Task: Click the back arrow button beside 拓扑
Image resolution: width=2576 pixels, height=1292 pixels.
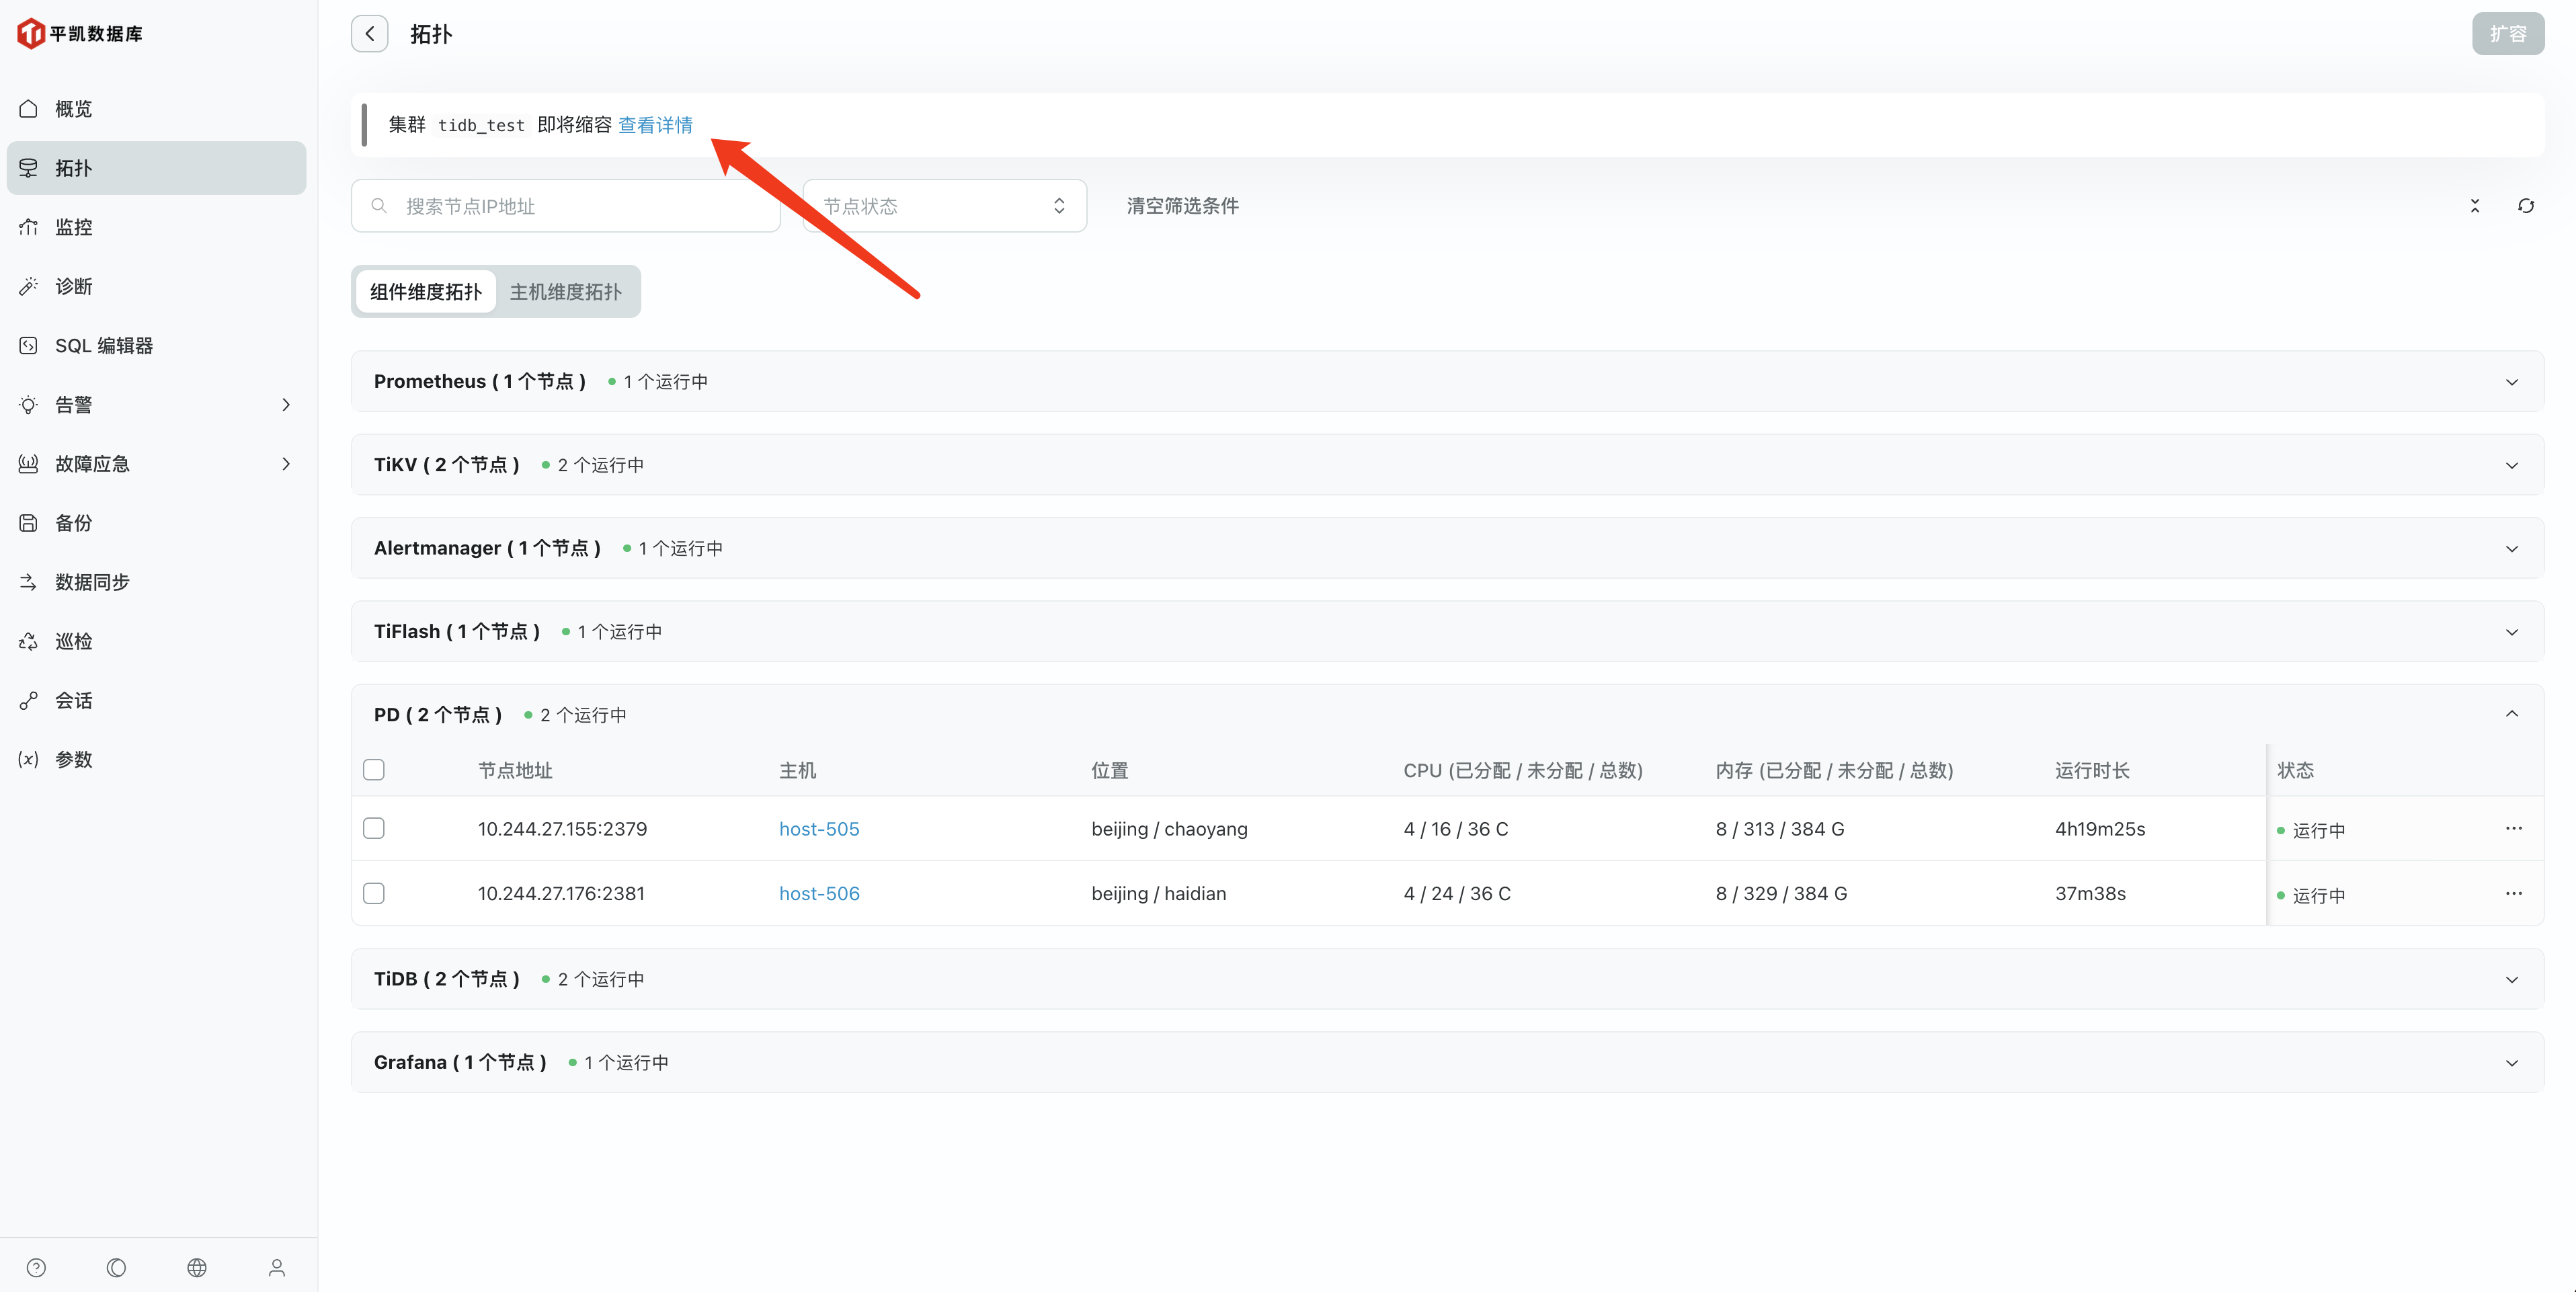Action: click(x=369, y=34)
